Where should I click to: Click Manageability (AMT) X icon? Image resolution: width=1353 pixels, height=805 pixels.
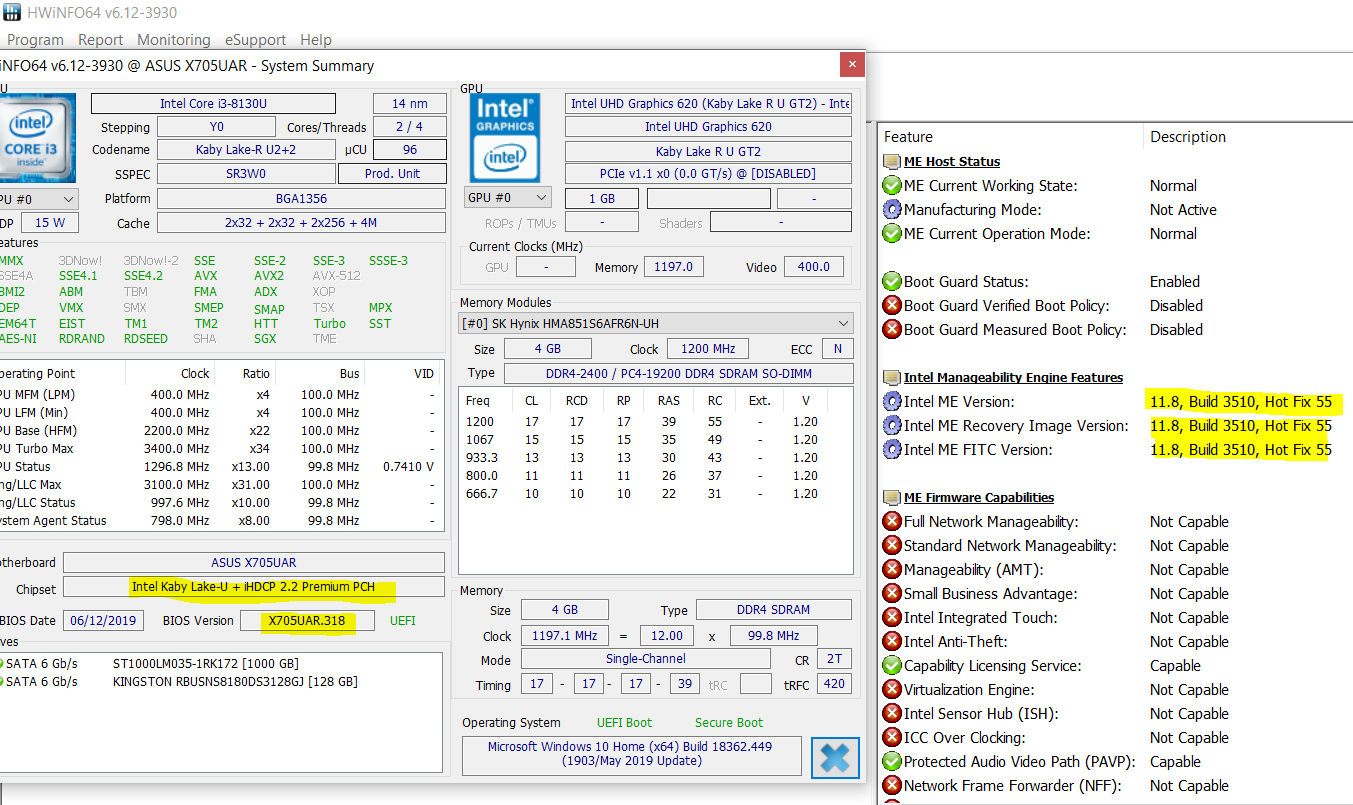892,570
